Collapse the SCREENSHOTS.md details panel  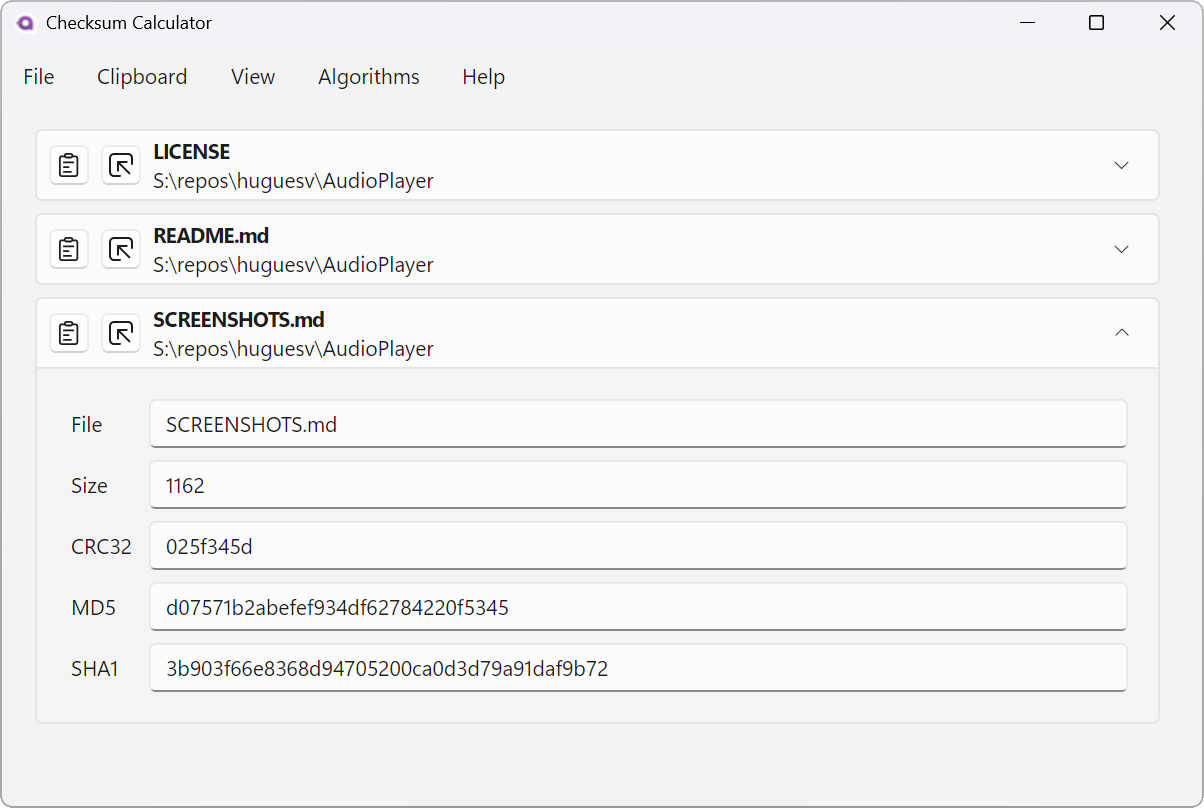click(1121, 333)
